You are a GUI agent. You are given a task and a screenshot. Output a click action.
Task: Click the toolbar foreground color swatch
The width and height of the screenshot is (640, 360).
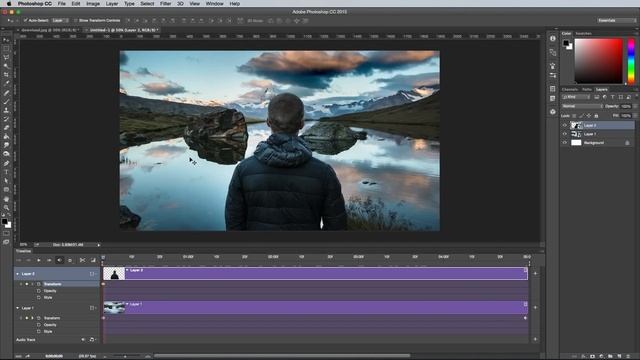coord(4,222)
